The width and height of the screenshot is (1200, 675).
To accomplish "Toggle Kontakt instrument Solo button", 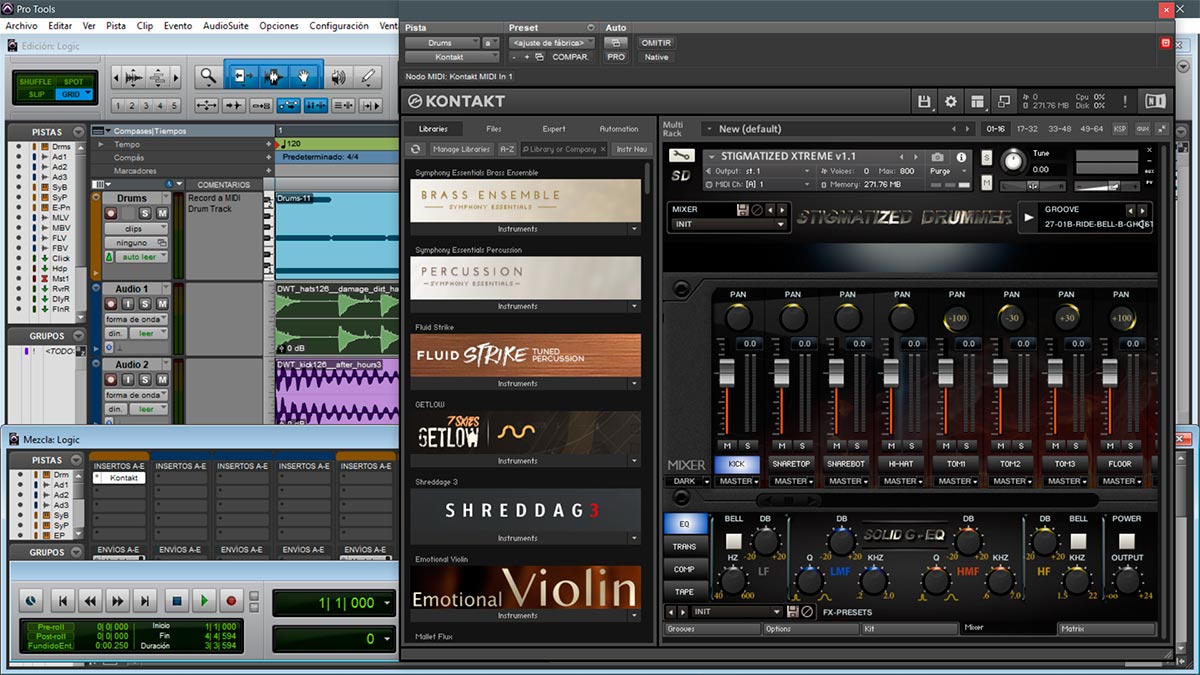I will pos(986,158).
